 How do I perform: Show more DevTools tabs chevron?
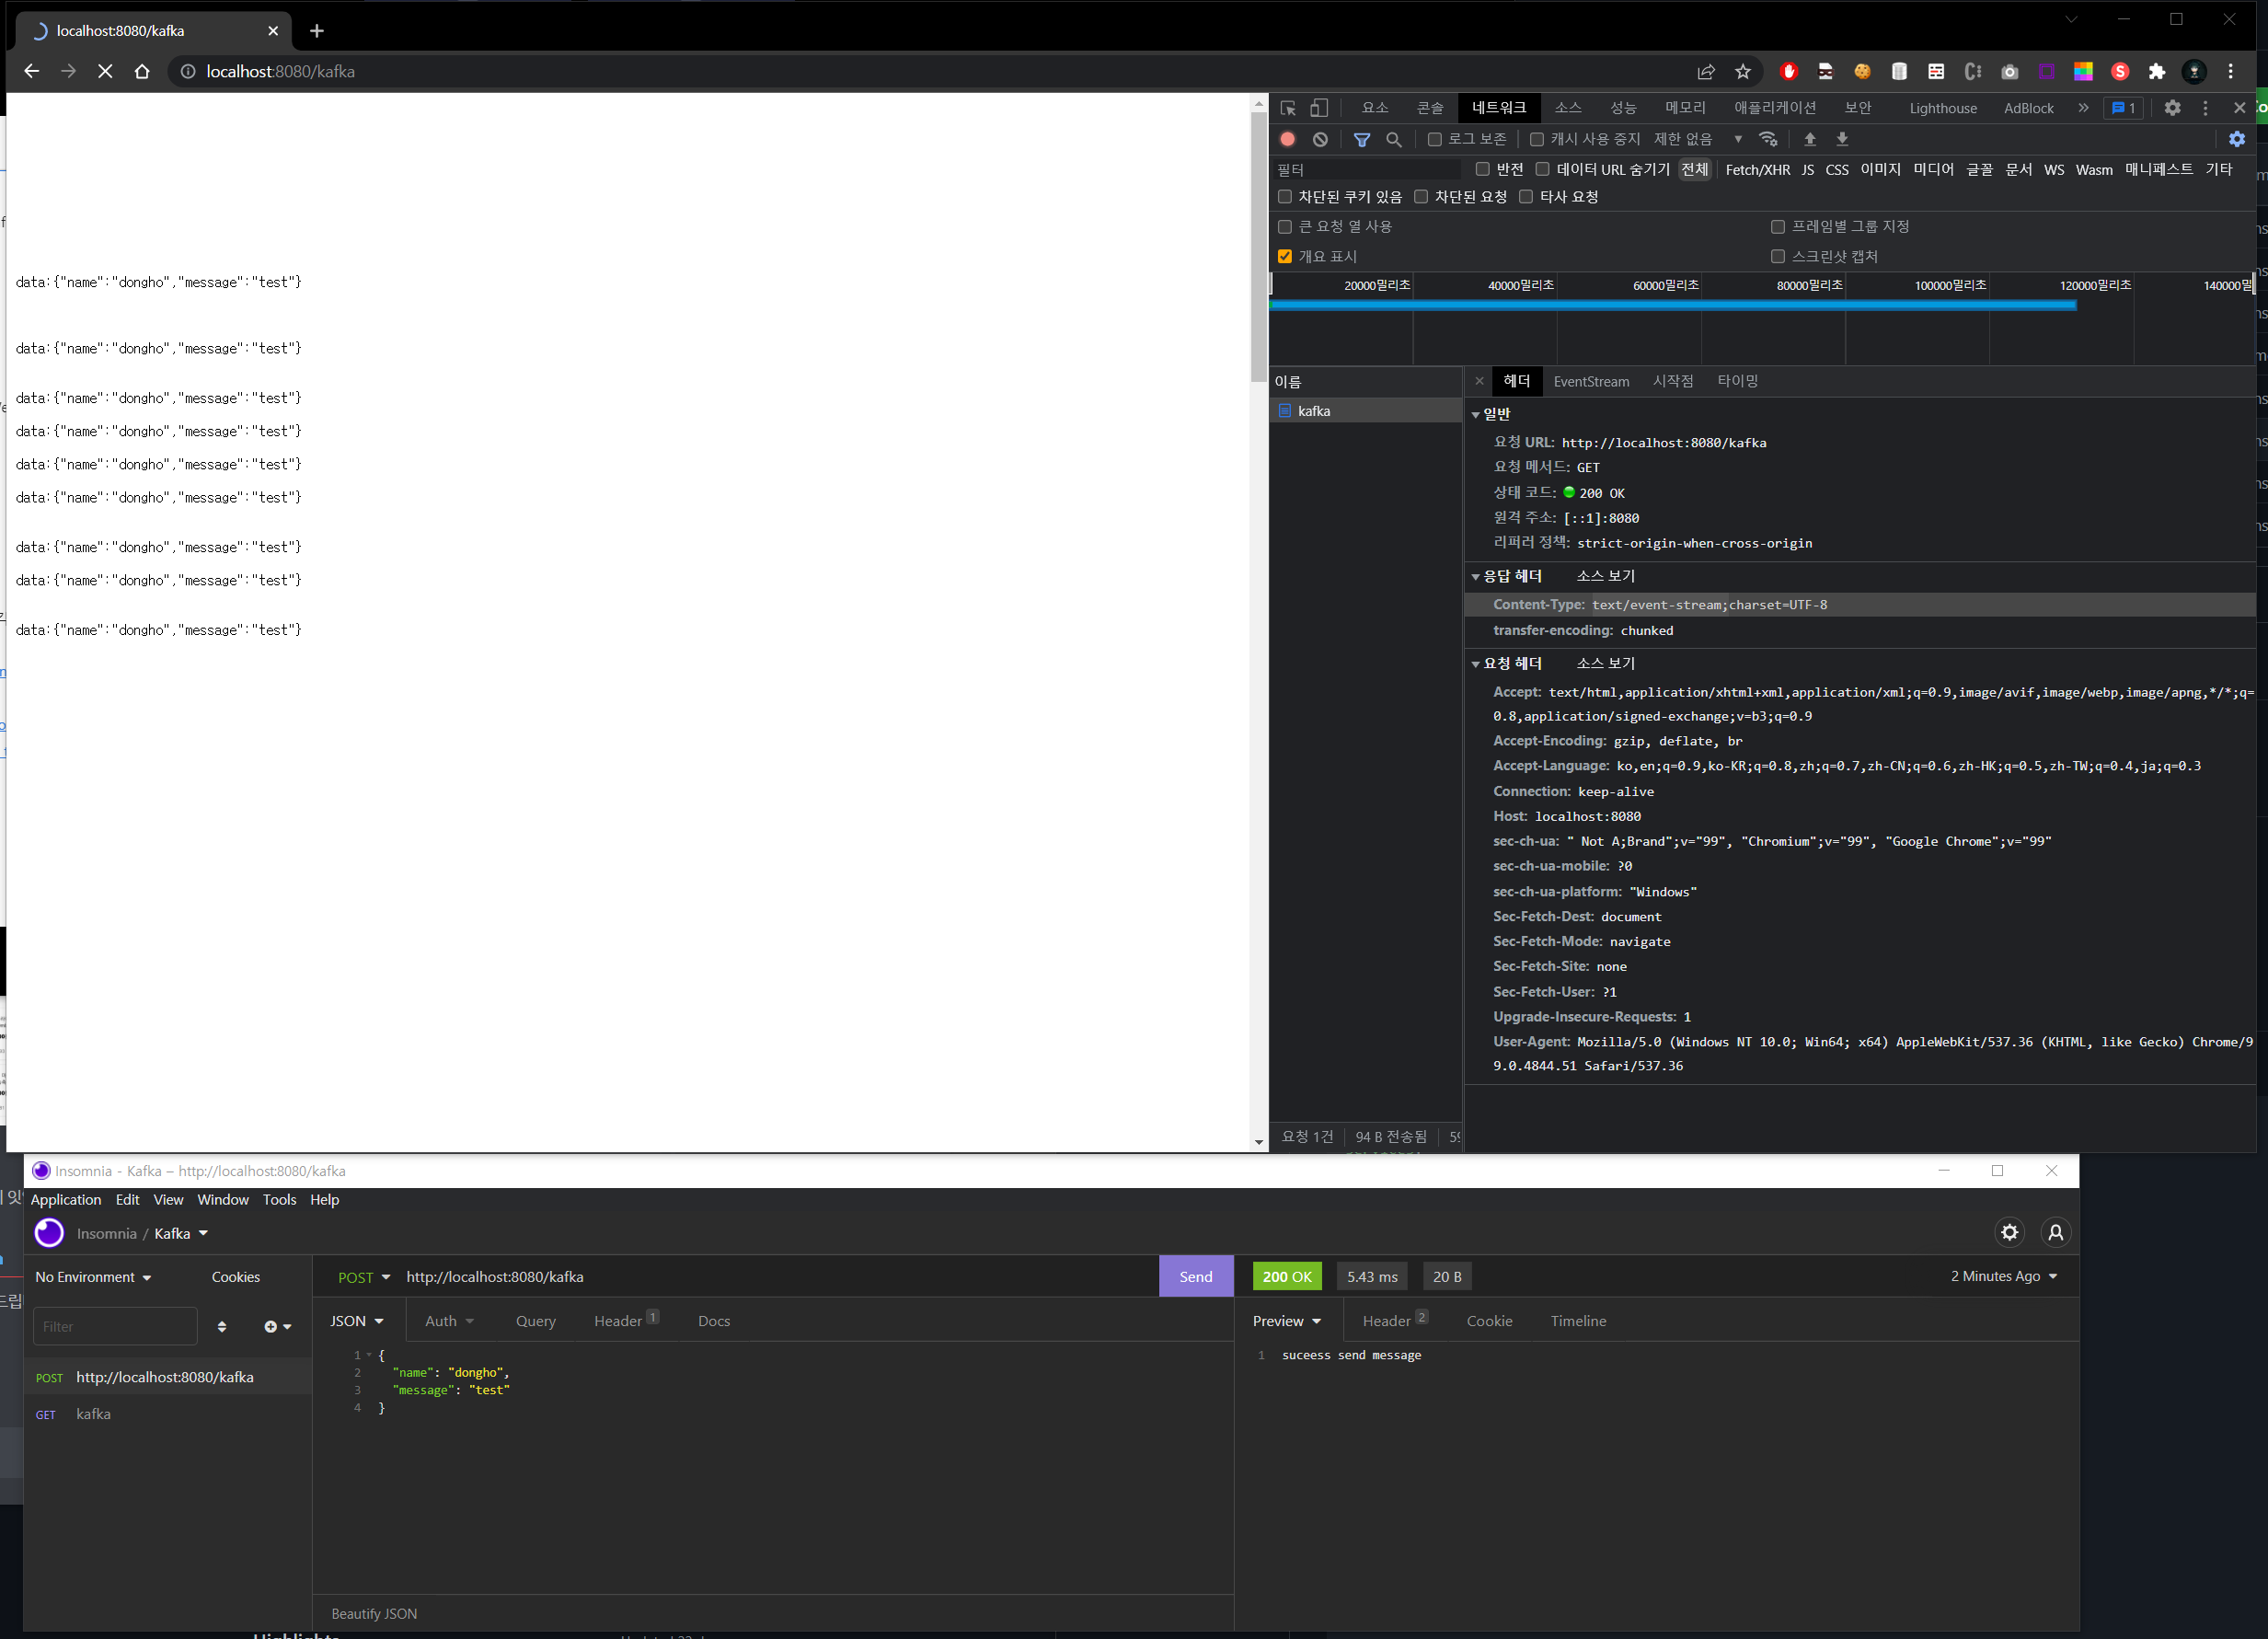point(2083,108)
